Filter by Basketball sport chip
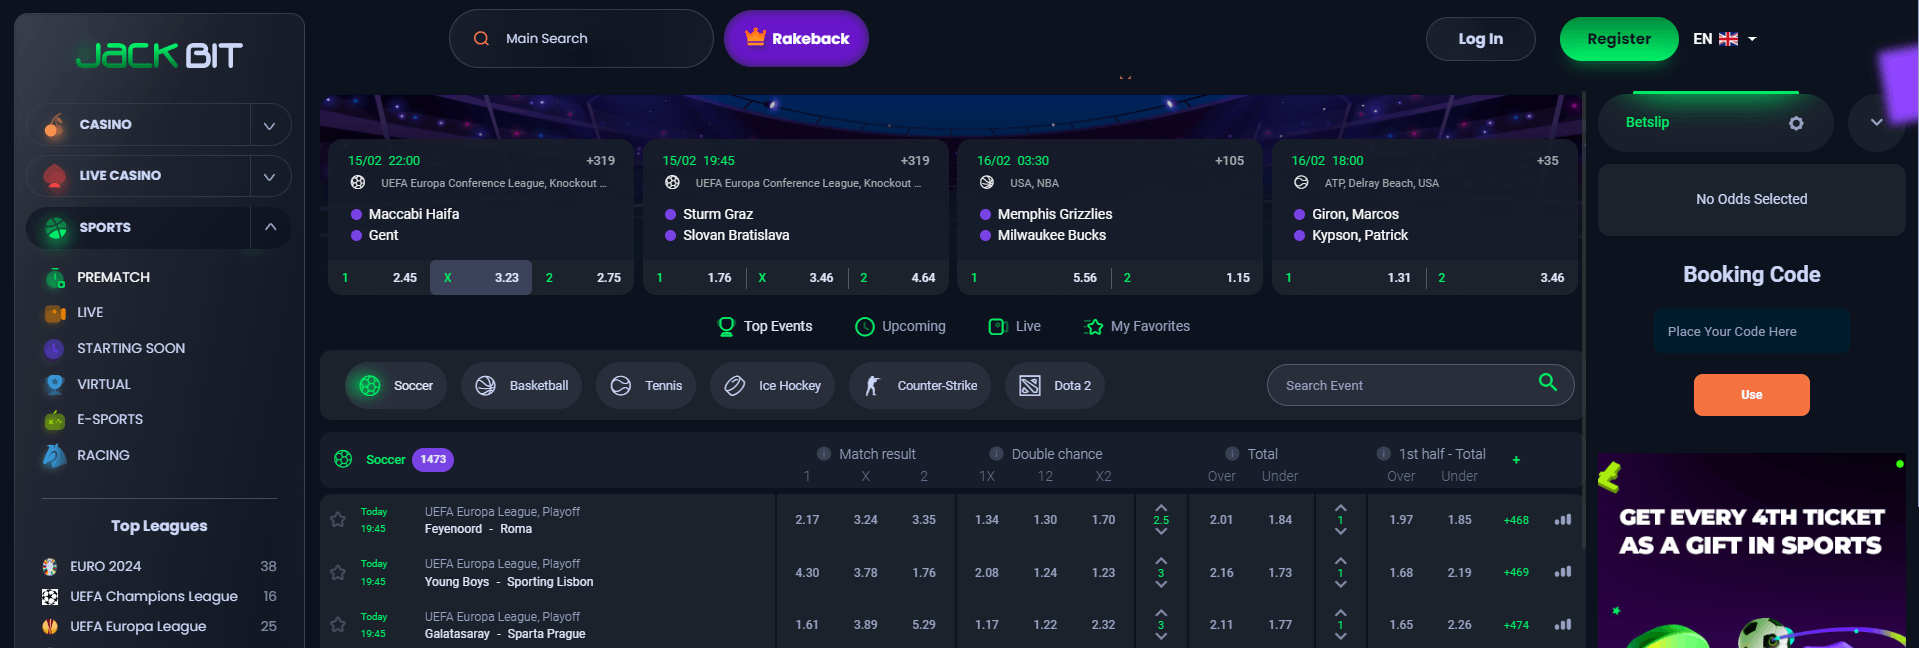 coord(521,386)
